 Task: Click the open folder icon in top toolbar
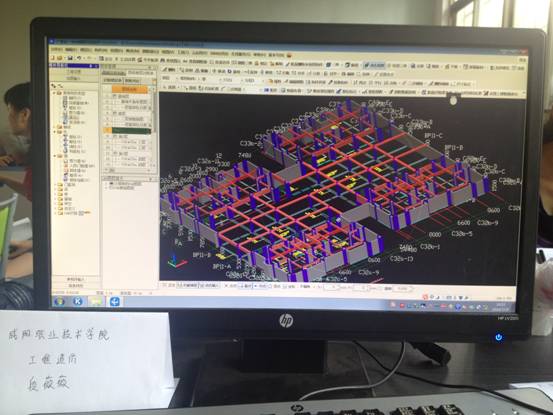(x=60, y=58)
